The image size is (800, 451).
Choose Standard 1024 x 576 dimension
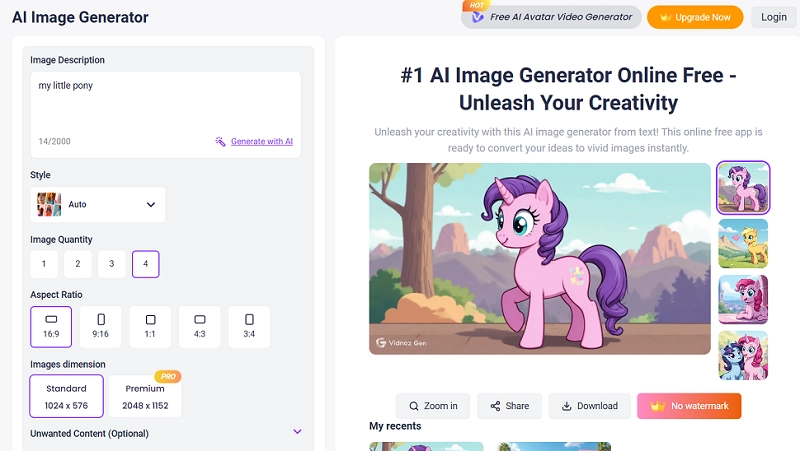tap(66, 396)
